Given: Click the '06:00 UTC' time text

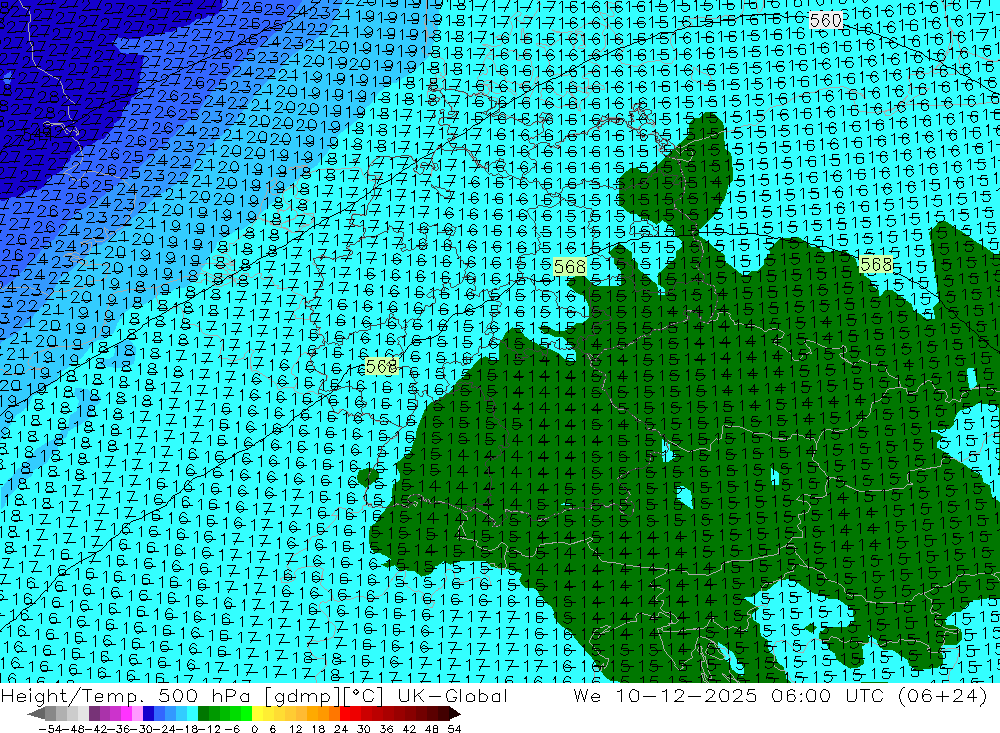Looking at the screenshot, I should coord(828,696).
